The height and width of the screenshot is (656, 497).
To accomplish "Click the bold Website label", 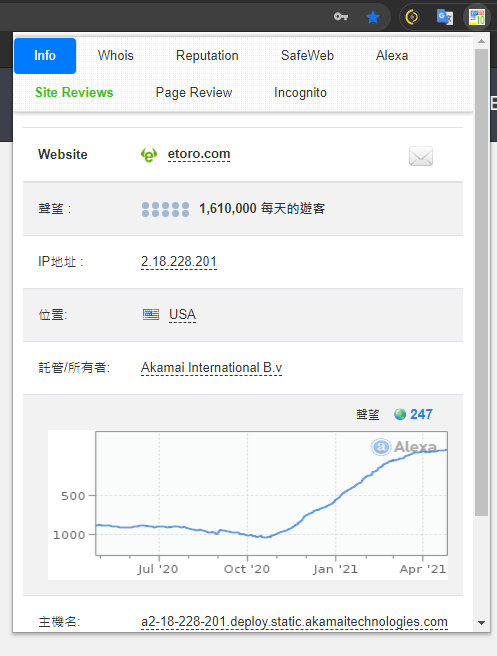I will (63, 154).
